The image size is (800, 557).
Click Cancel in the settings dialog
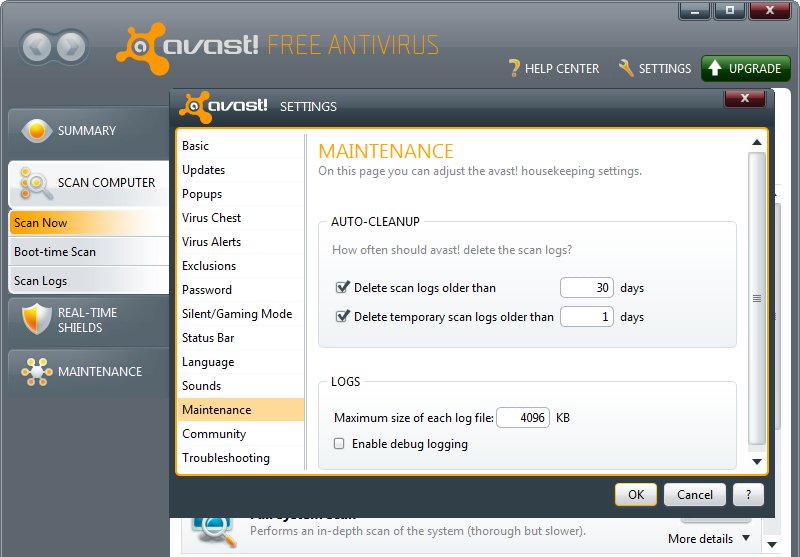[x=694, y=495]
